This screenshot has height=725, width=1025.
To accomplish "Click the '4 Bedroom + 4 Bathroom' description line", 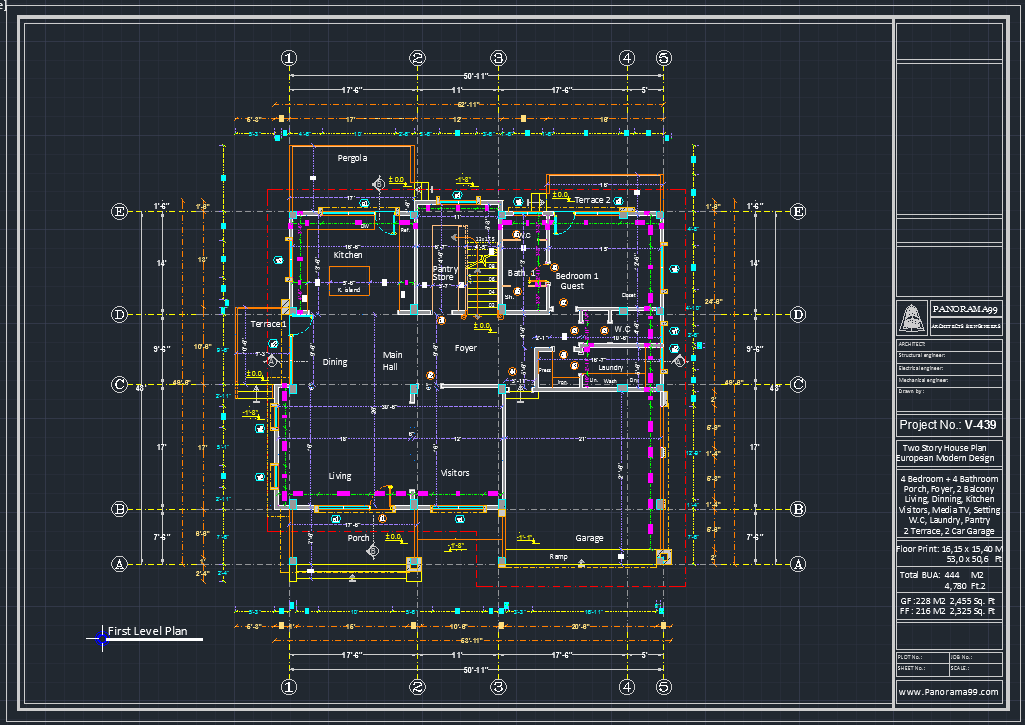I will pyautogui.click(x=949, y=479).
